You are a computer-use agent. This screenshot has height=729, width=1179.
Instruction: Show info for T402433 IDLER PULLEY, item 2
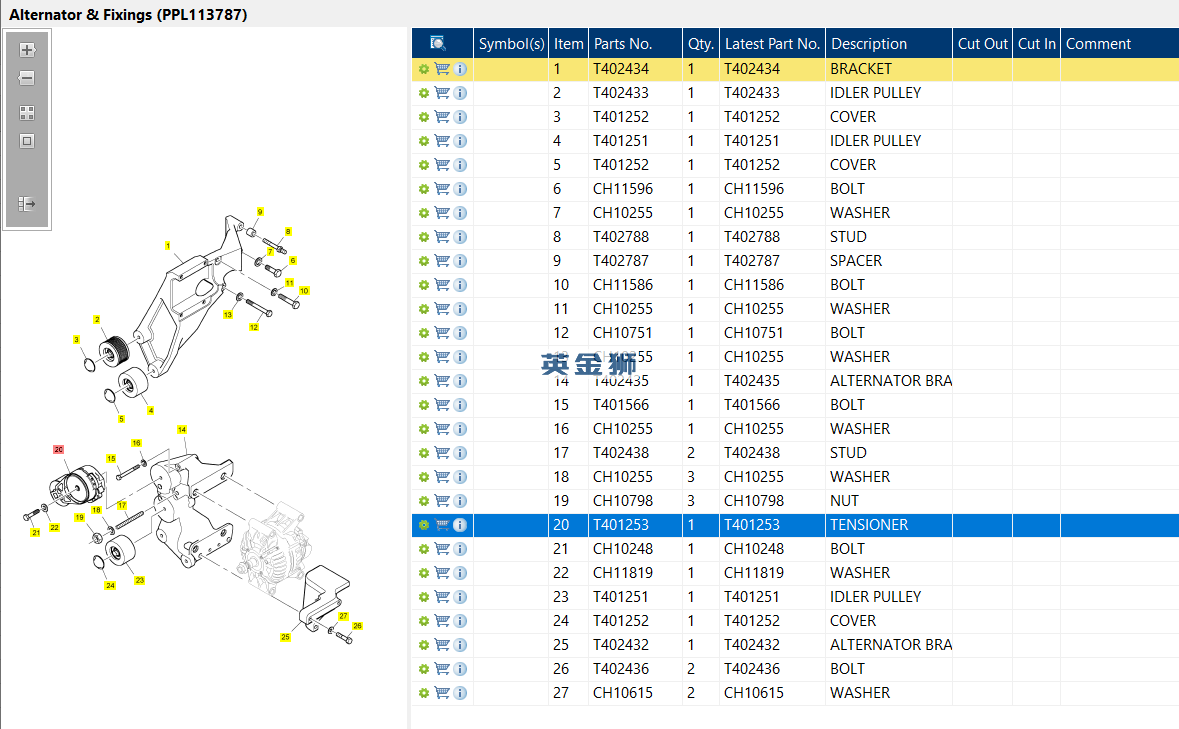point(460,93)
